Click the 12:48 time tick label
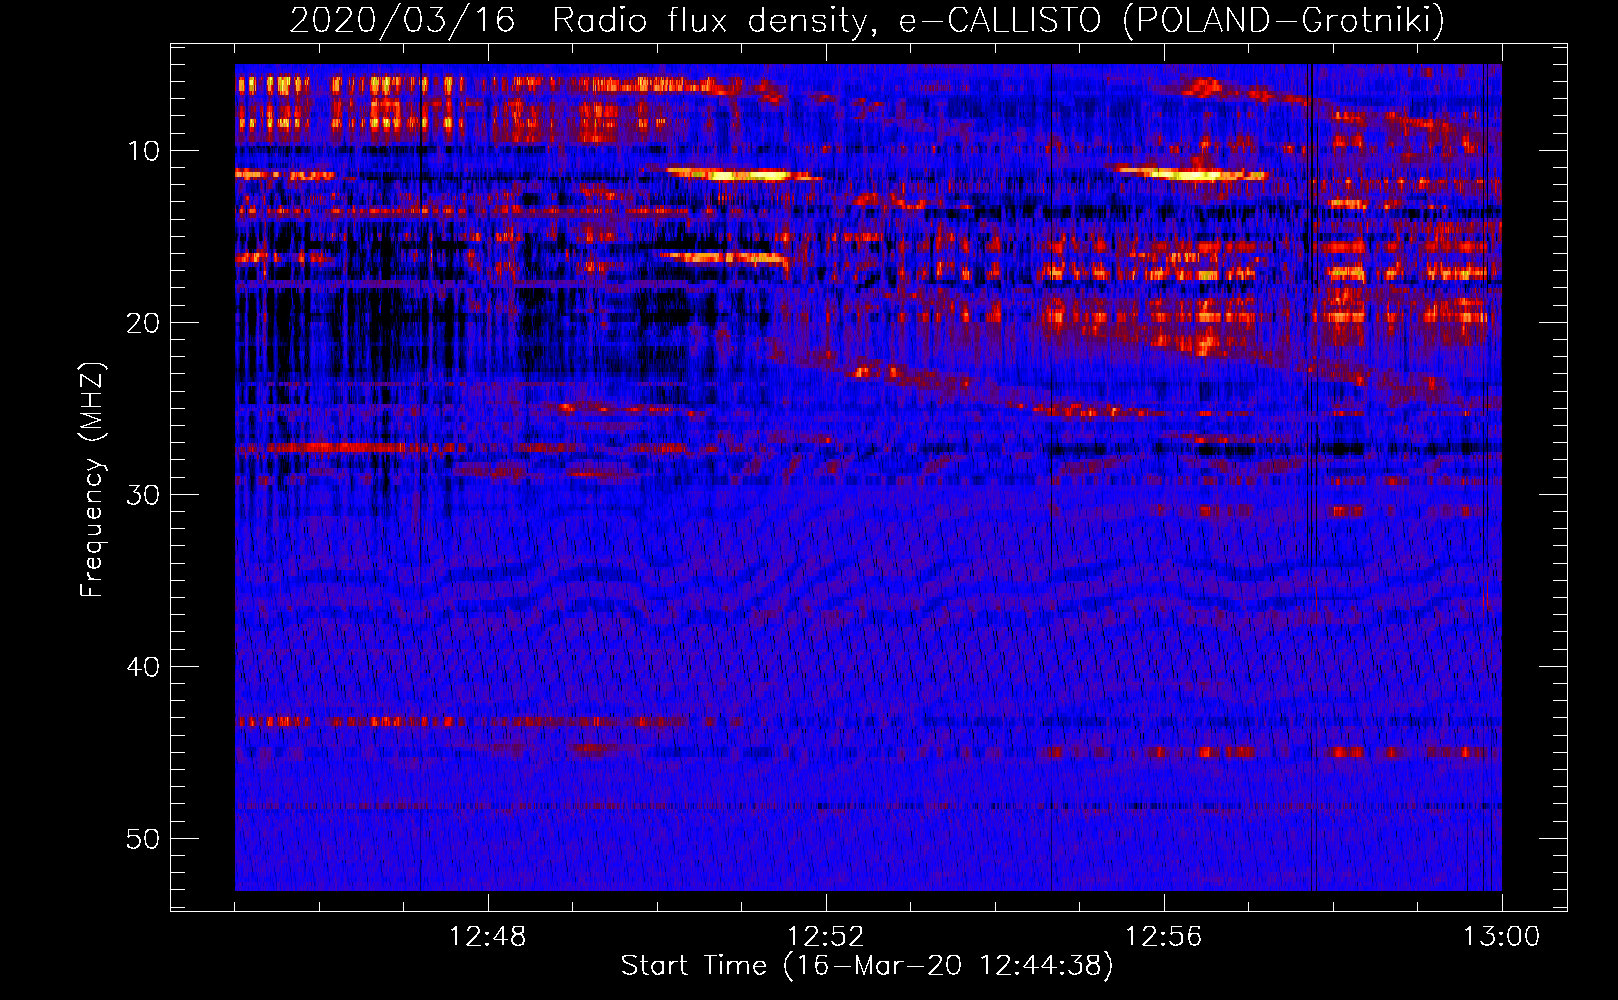Image resolution: width=1618 pixels, height=1000 pixels. coord(488,937)
